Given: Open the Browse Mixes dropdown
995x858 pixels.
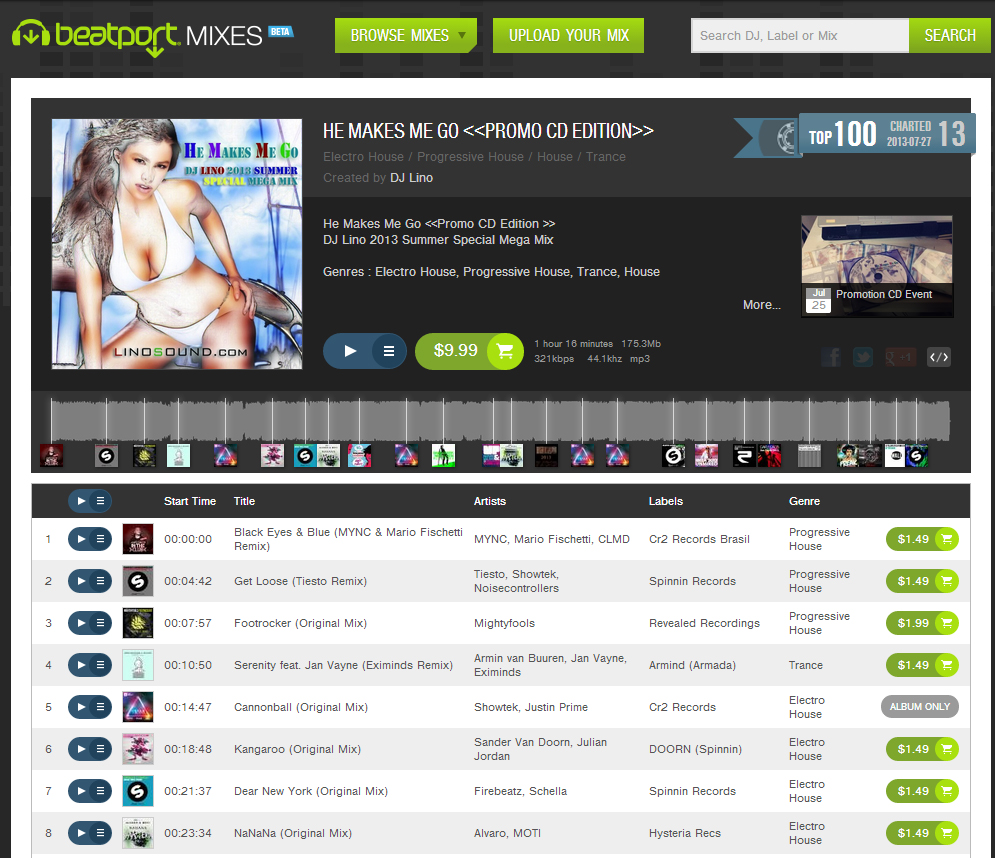Looking at the screenshot, I should [x=406, y=36].
